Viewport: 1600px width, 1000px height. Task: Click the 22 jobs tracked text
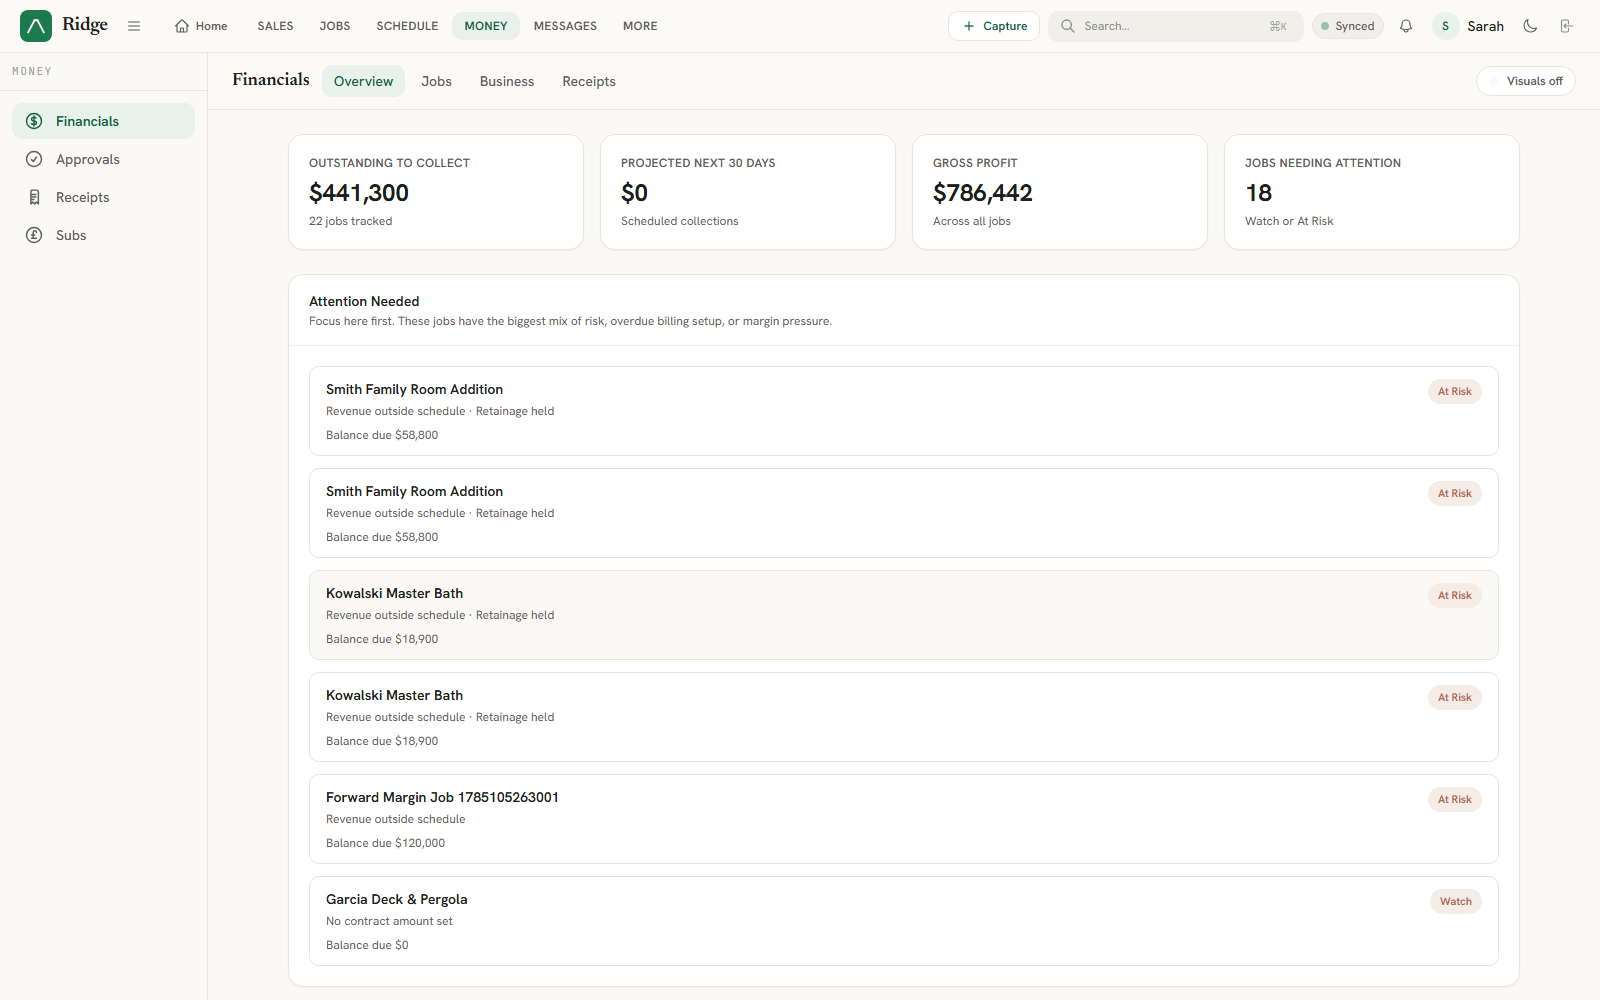[x=350, y=221]
